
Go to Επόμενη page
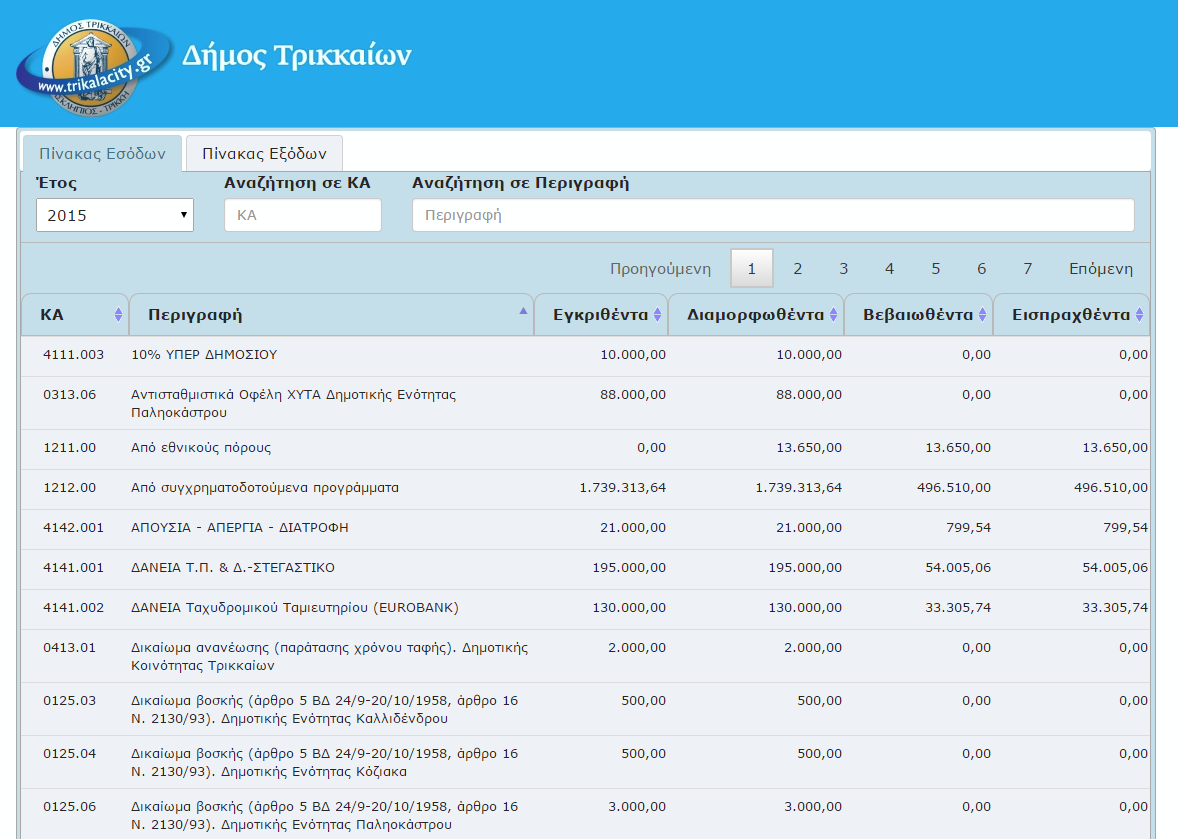pyautogui.click(x=1100, y=269)
